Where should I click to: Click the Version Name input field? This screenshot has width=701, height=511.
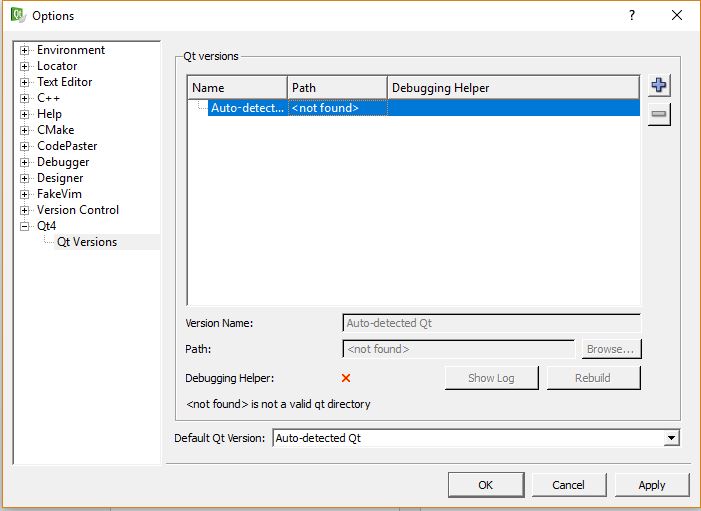tap(491, 323)
